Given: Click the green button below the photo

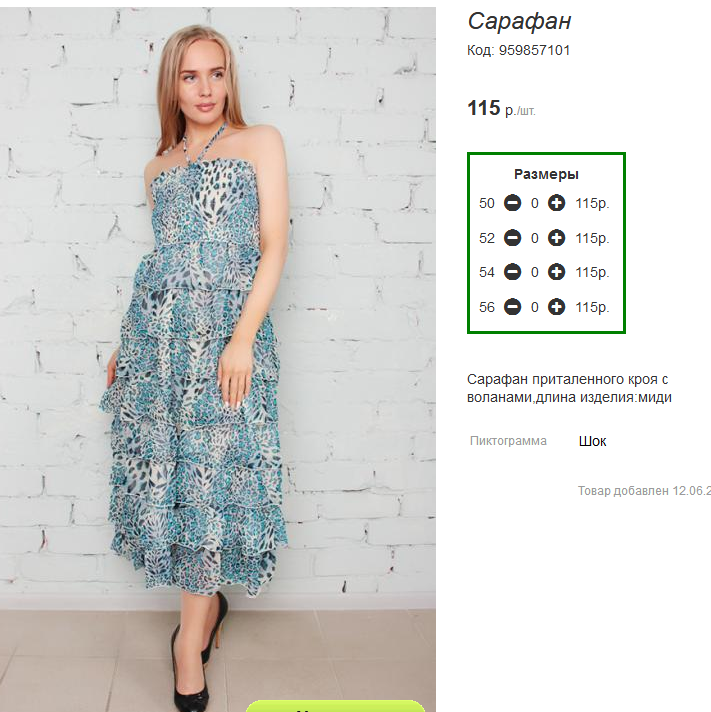Looking at the screenshot, I should coord(335,706).
